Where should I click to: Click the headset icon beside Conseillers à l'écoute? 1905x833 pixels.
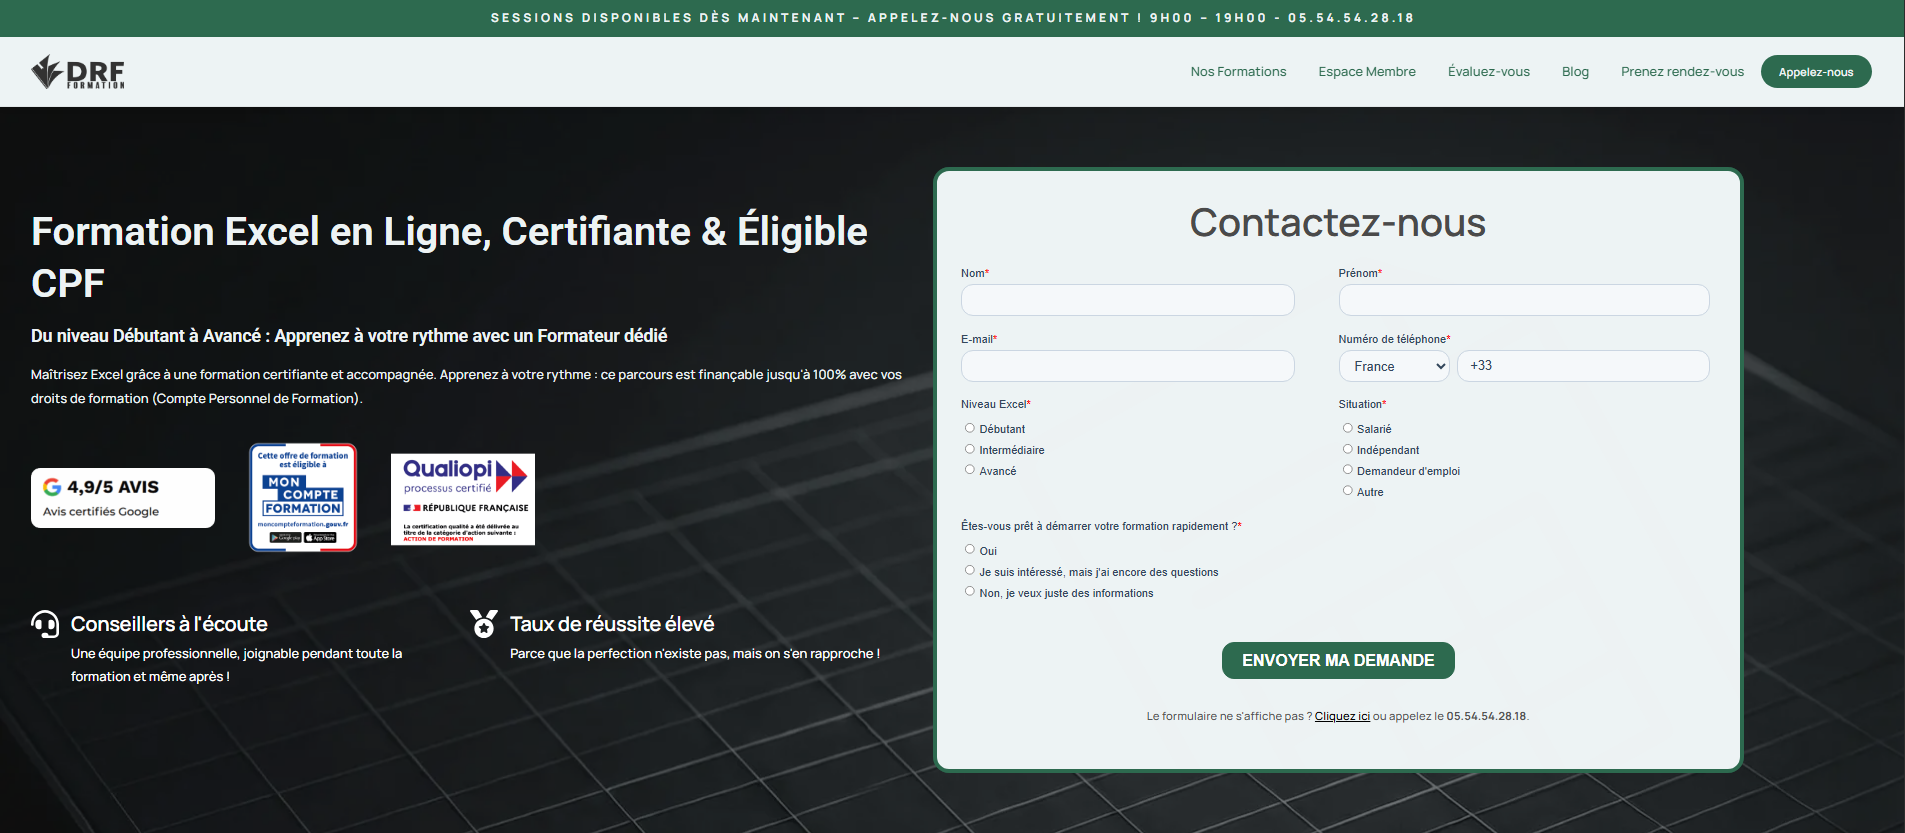[x=45, y=624]
